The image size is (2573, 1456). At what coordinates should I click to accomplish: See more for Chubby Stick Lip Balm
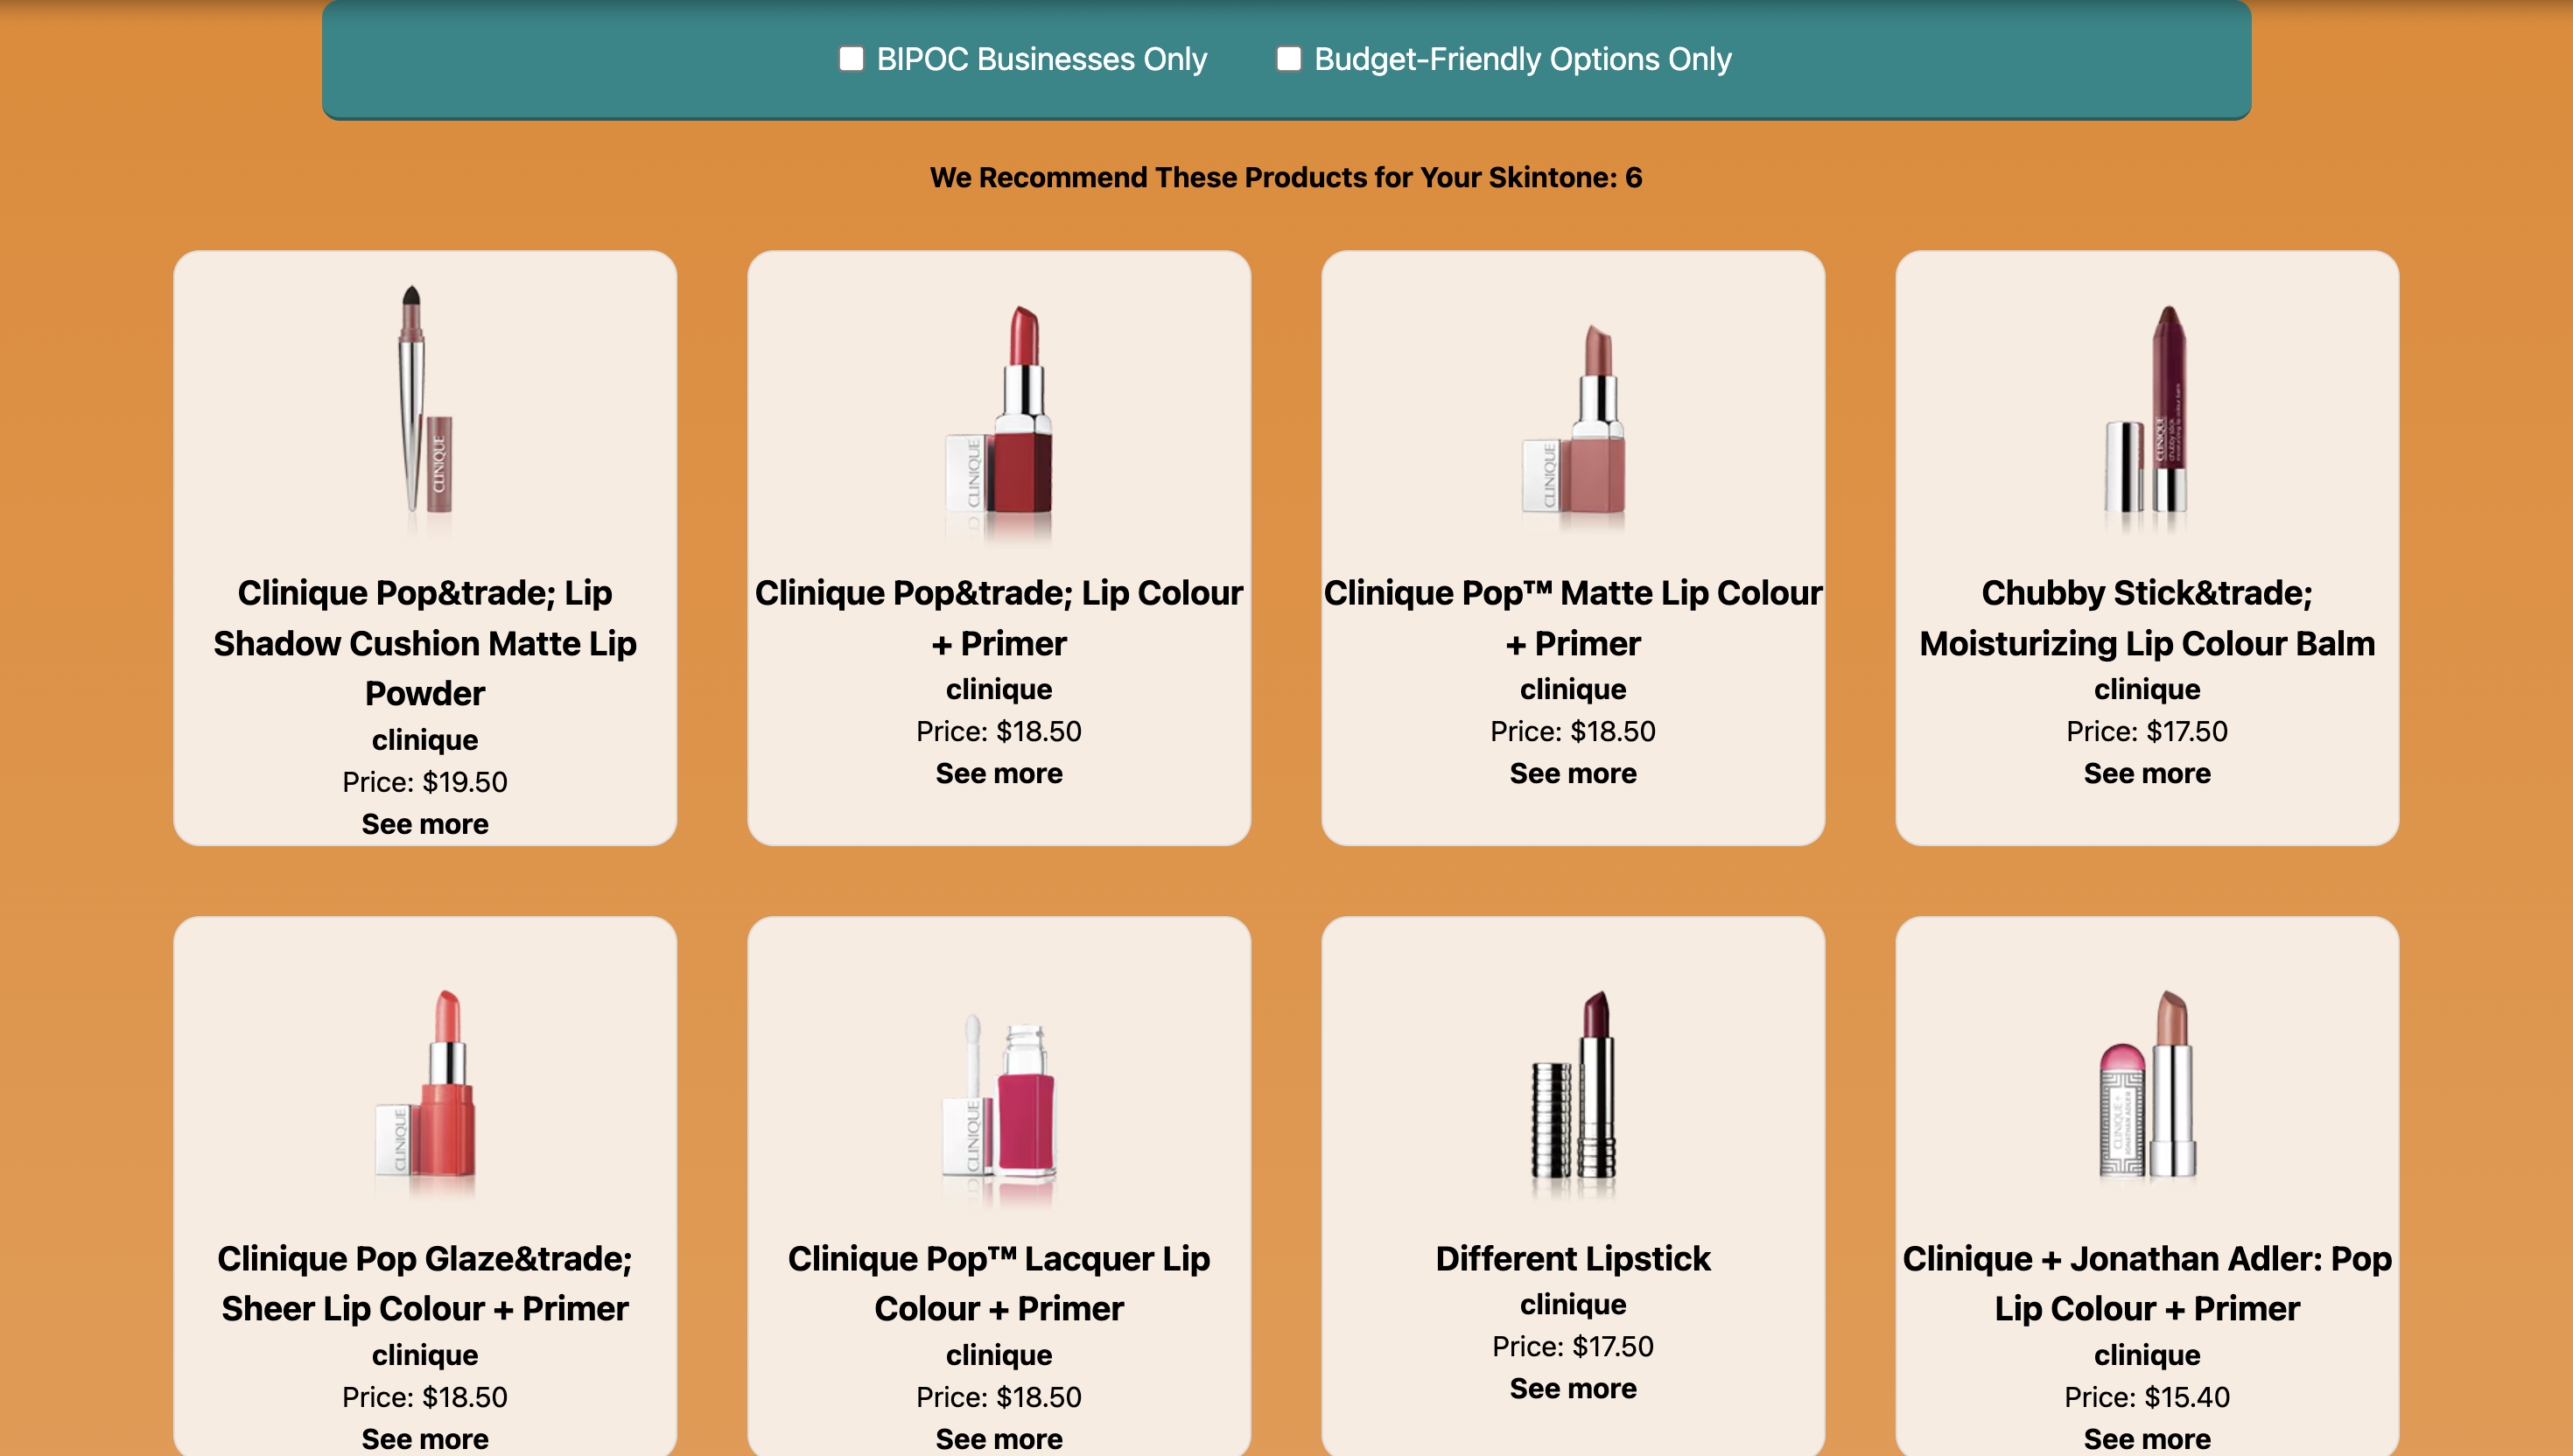pyautogui.click(x=2147, y=773)
